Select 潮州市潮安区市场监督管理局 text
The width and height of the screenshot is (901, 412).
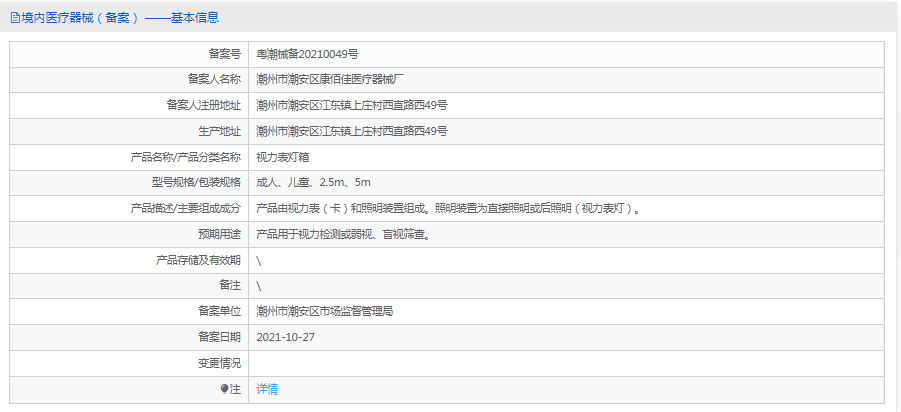(x=325, y=311)
